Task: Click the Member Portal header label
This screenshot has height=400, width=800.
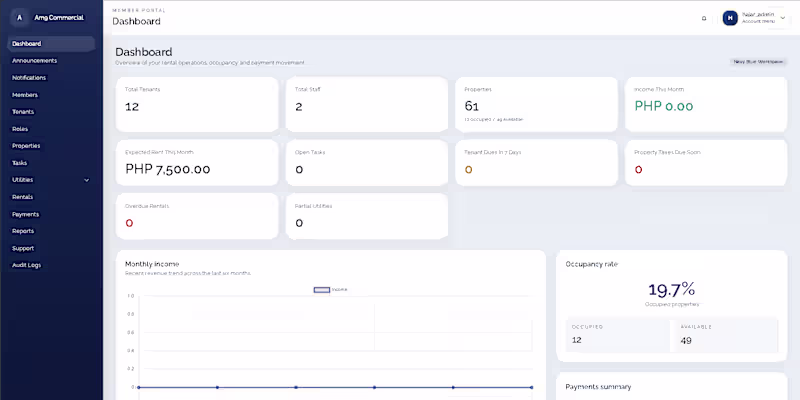Action: coord(139,11)
